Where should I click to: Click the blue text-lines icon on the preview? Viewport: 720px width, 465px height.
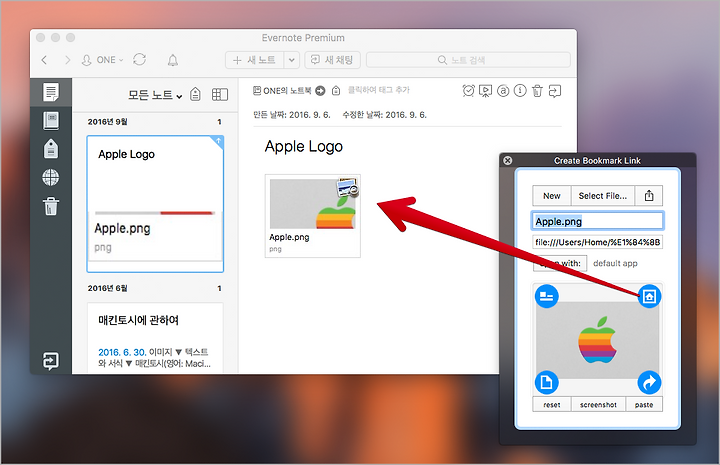(x=546, y=296)
